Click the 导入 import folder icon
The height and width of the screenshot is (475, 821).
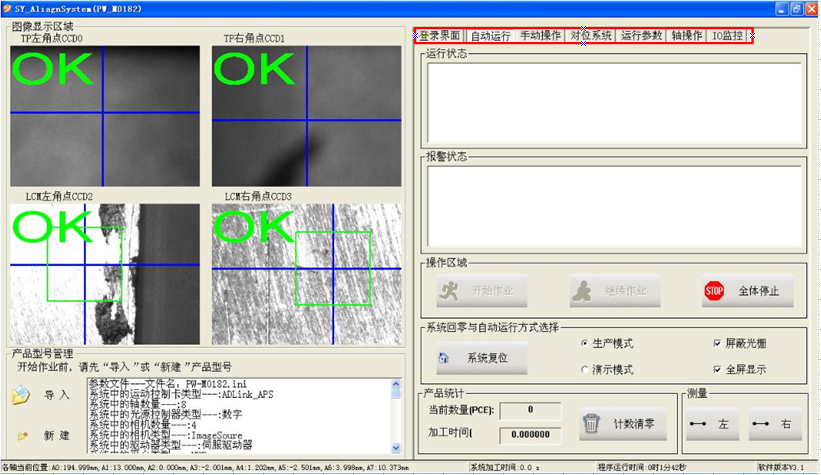coord(22,395)
